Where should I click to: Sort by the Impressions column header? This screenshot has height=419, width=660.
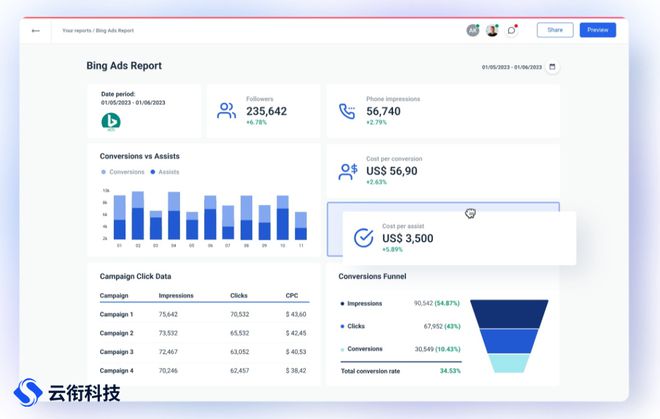click(x=176, y=296)
